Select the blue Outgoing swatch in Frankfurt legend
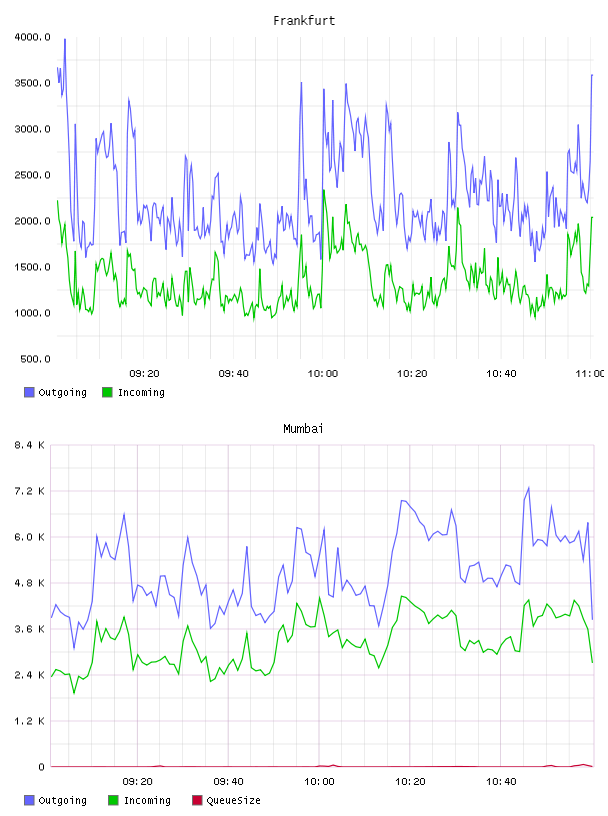This screenshot has width=608, height=816. [x=29, y=392]
